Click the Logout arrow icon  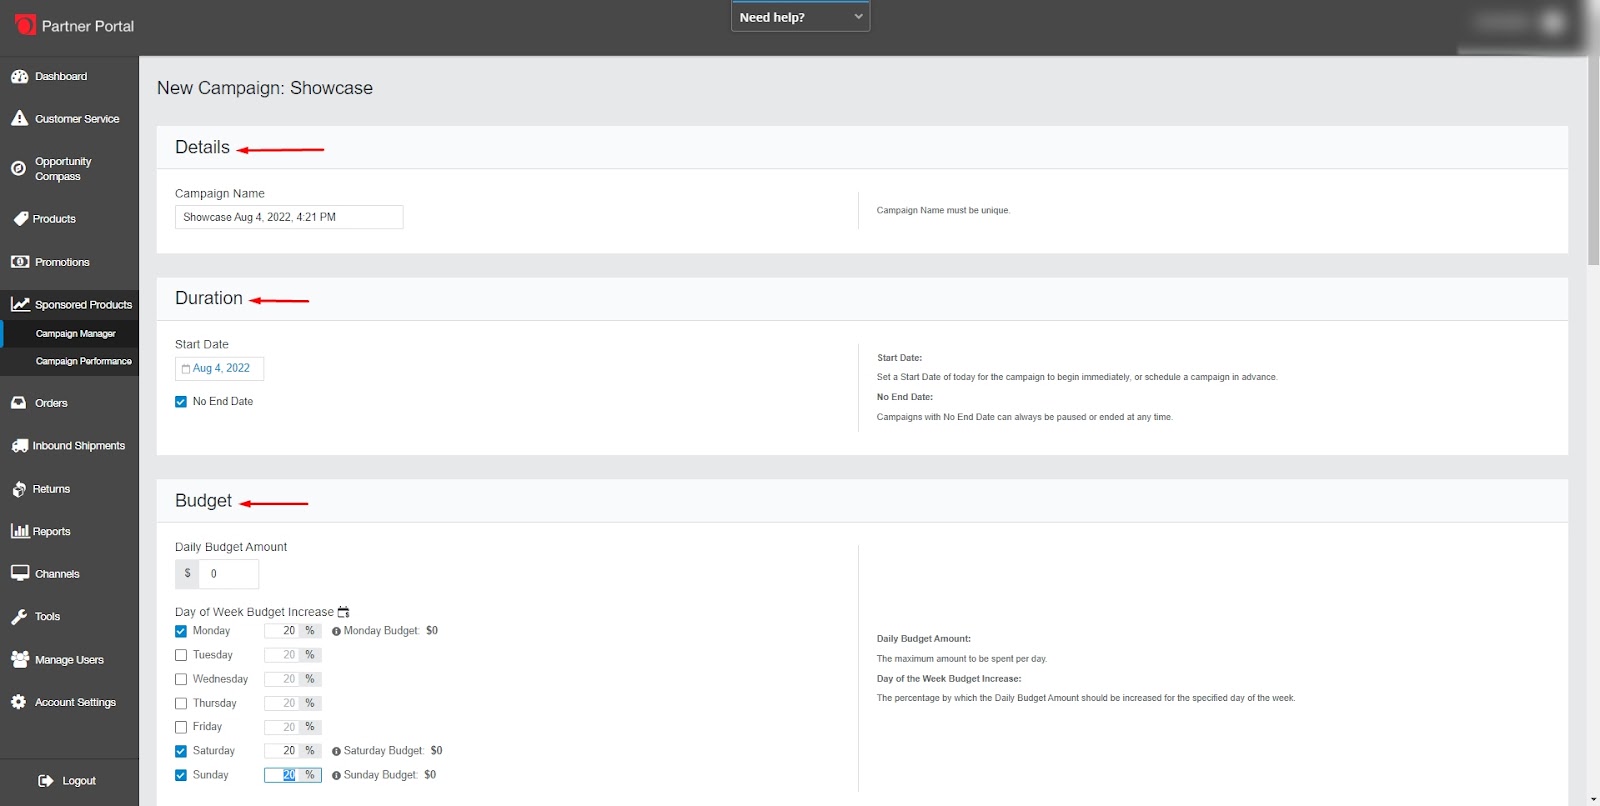[x=46, y=781]
